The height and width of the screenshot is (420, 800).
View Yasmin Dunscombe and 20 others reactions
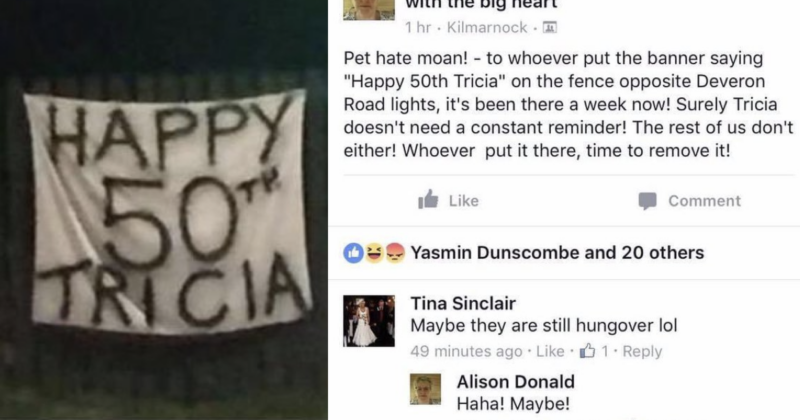coord(557,253)
